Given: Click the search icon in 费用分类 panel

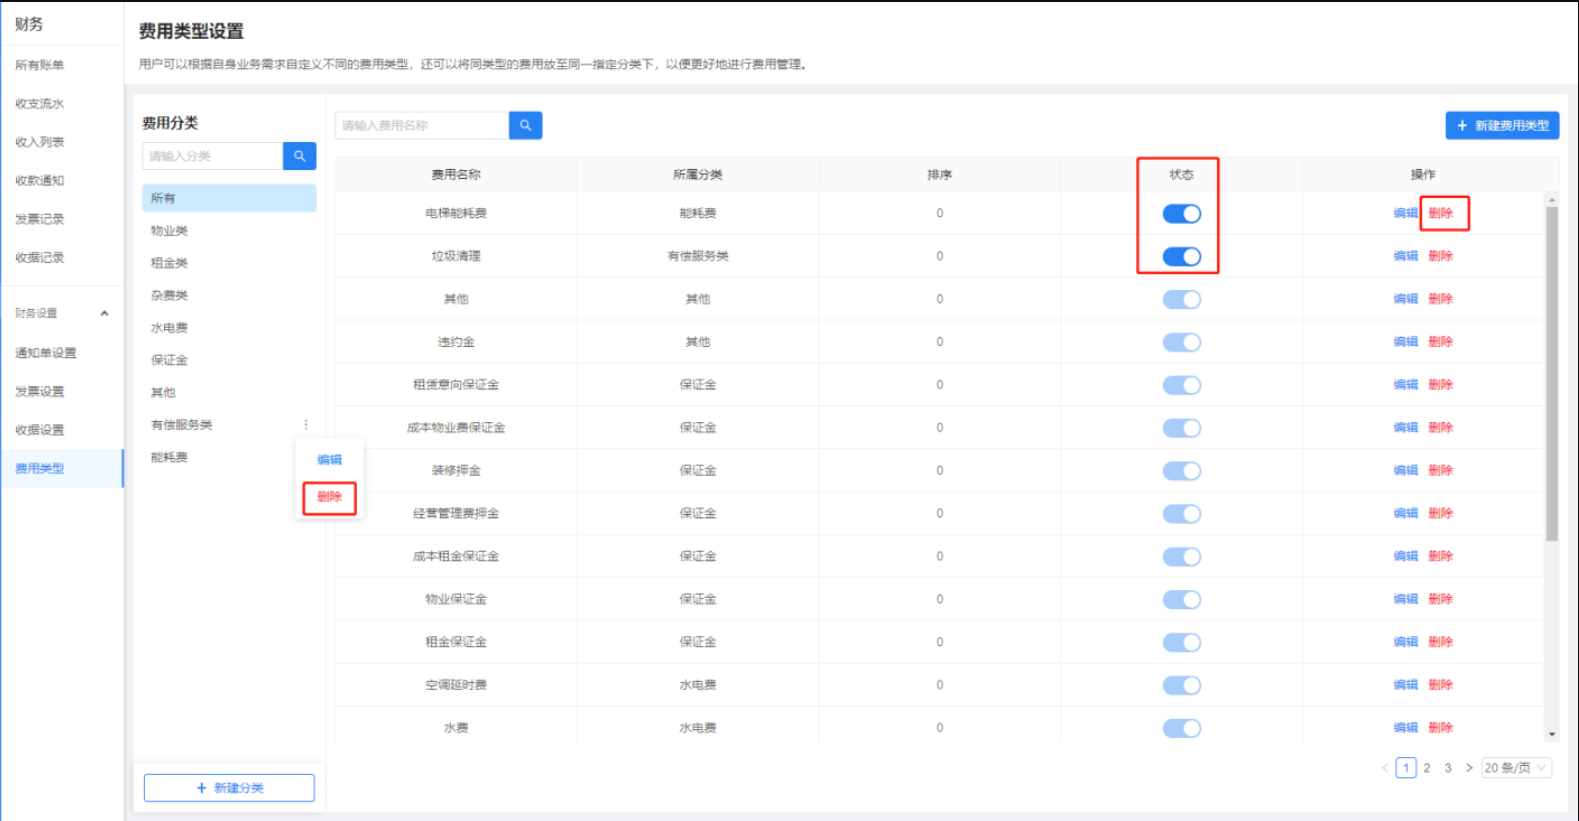Looking at the screenshot, I should coord(299,156).
